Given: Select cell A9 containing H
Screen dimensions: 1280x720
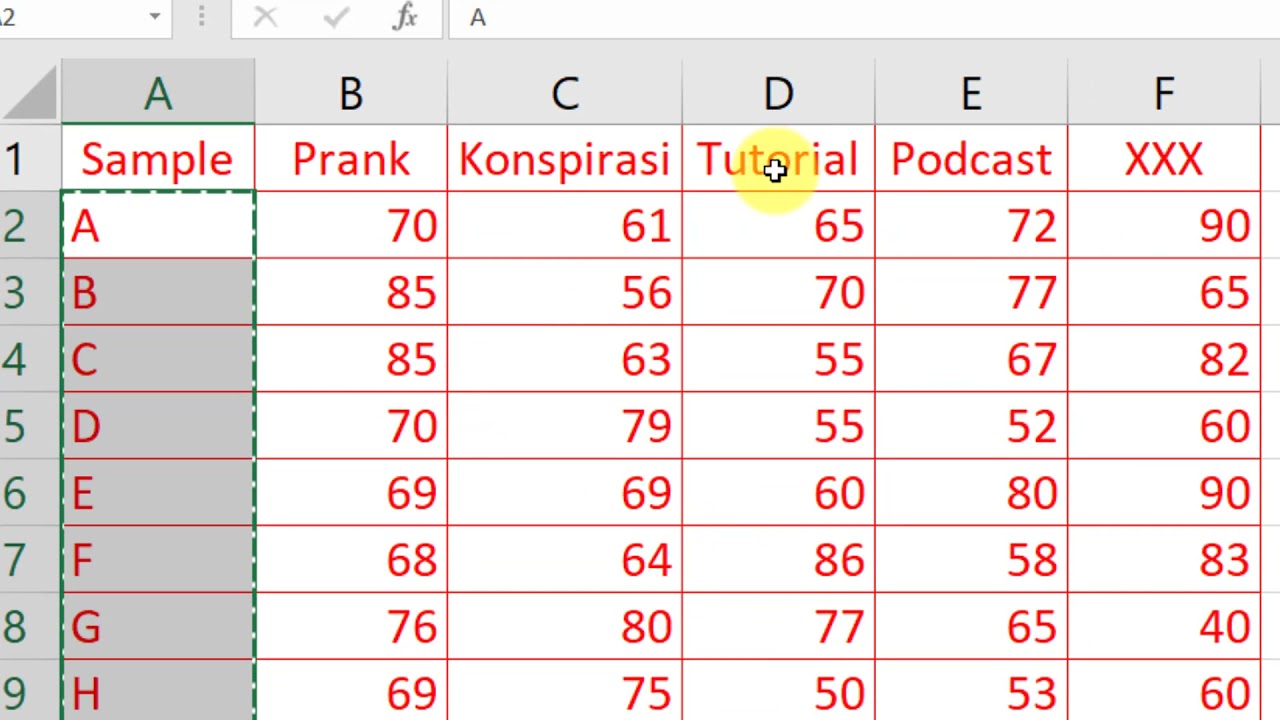Looking at the screenshot, I should [x=158, y=691].
